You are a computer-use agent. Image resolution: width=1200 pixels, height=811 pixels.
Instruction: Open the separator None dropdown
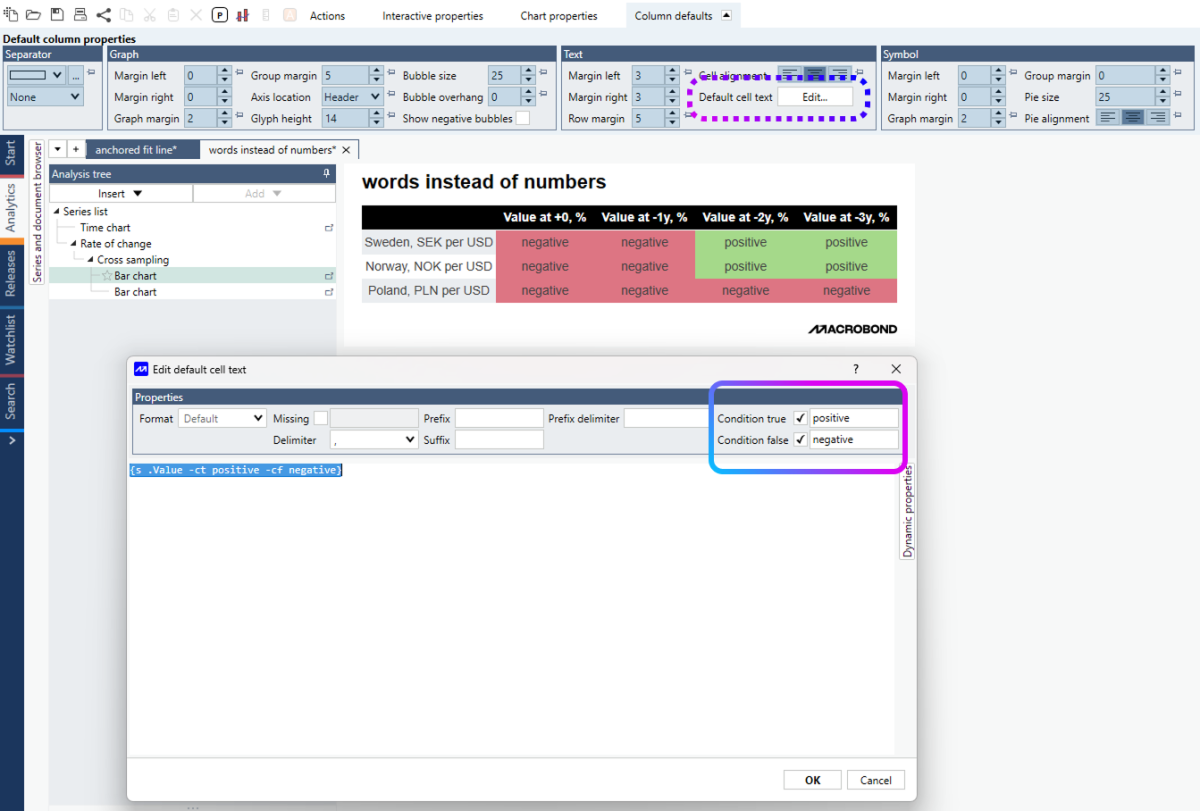coord(45,97)
